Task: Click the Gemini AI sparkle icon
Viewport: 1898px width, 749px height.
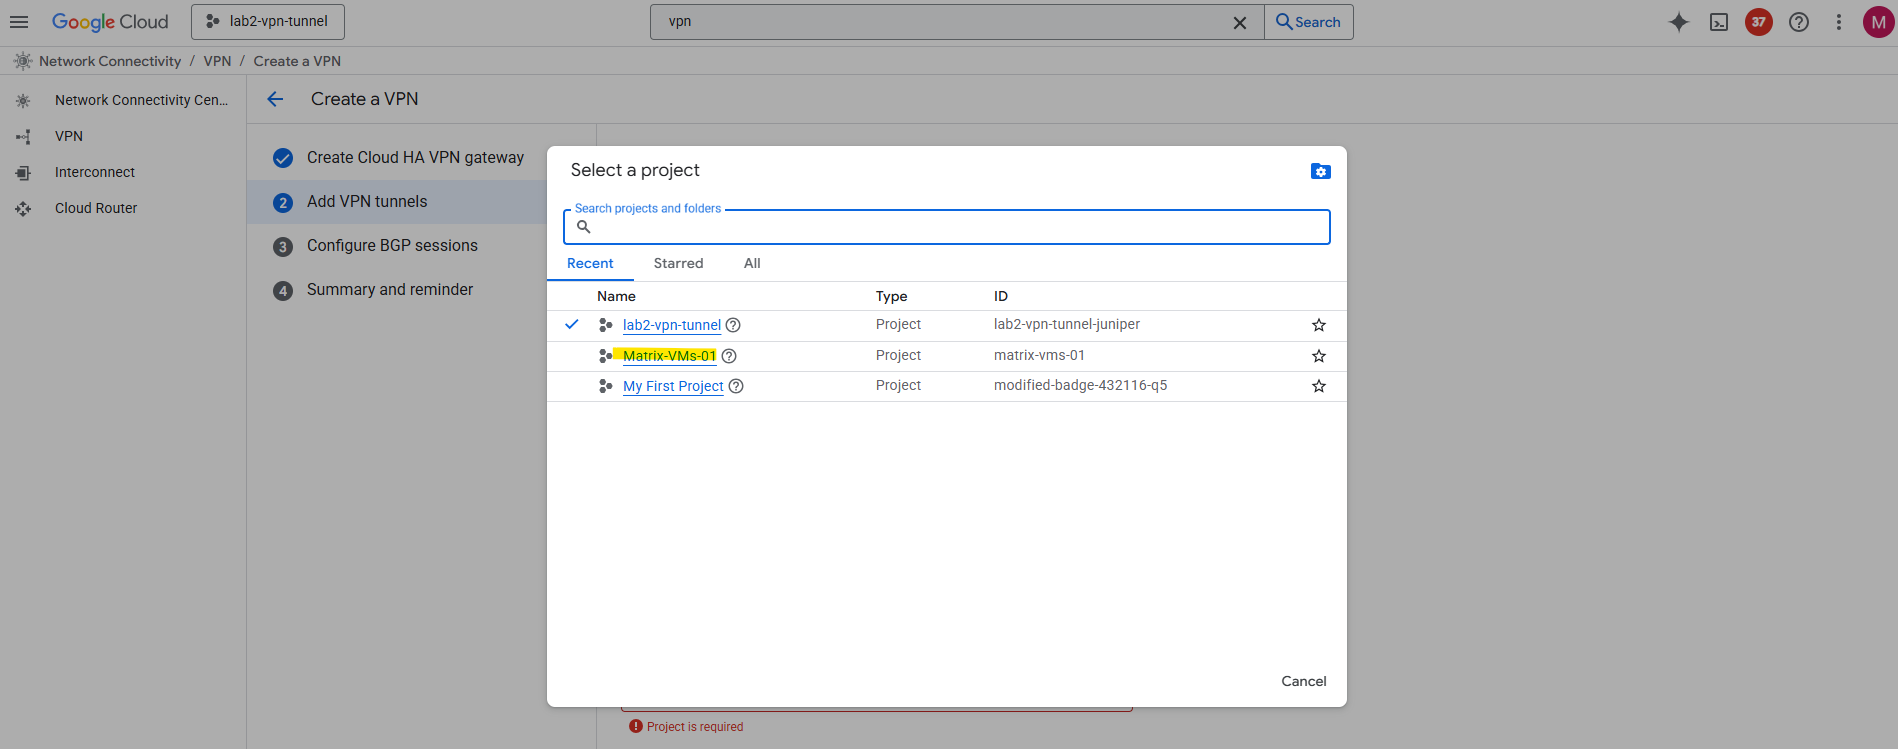Action: (x=1679, y=22)
